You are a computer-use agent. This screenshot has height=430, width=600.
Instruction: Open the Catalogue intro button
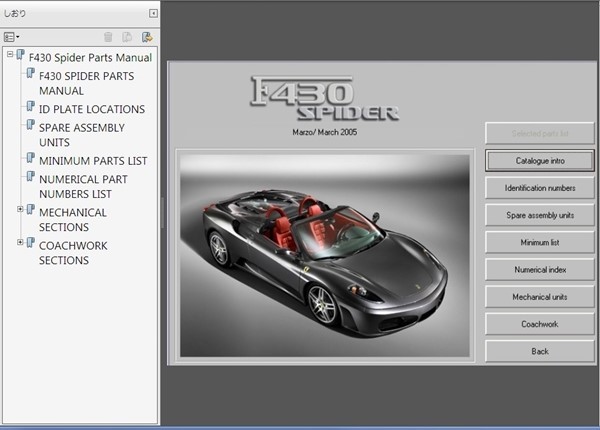click(x=540, y=161)
